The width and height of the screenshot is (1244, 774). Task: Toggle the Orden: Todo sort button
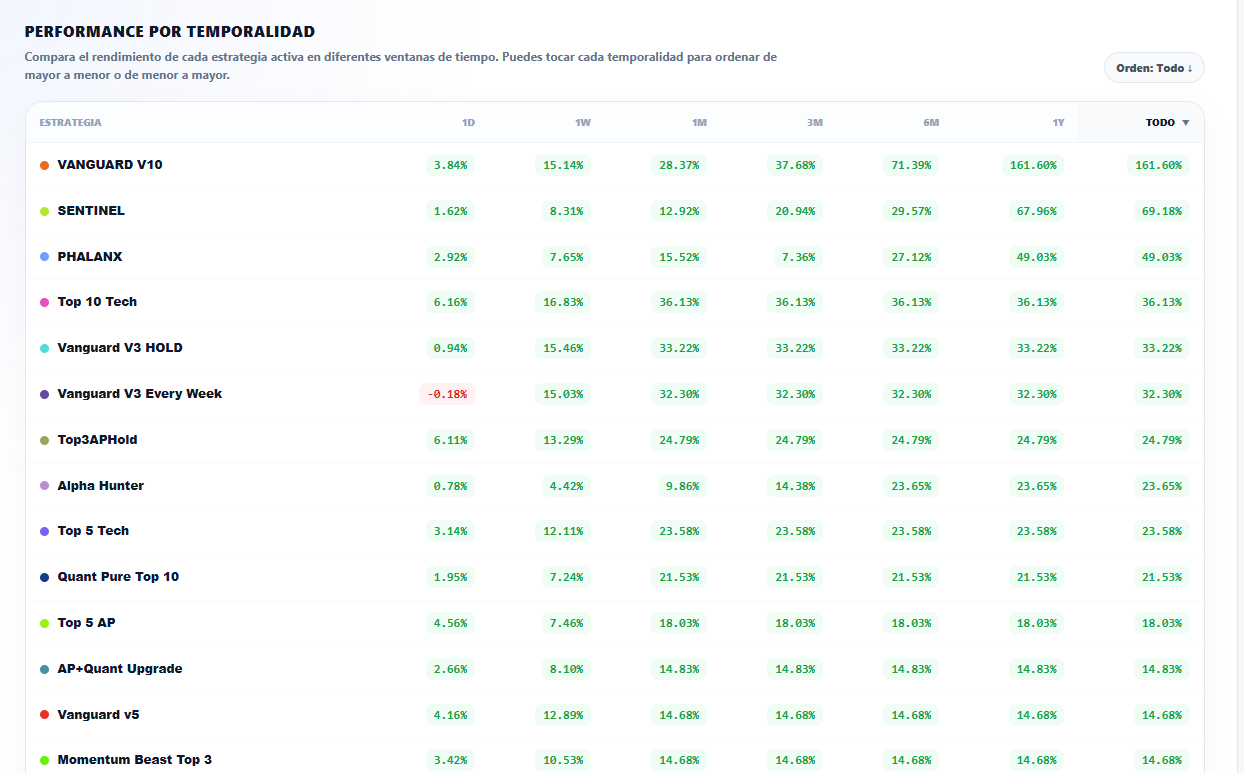tap(1154, 68)
